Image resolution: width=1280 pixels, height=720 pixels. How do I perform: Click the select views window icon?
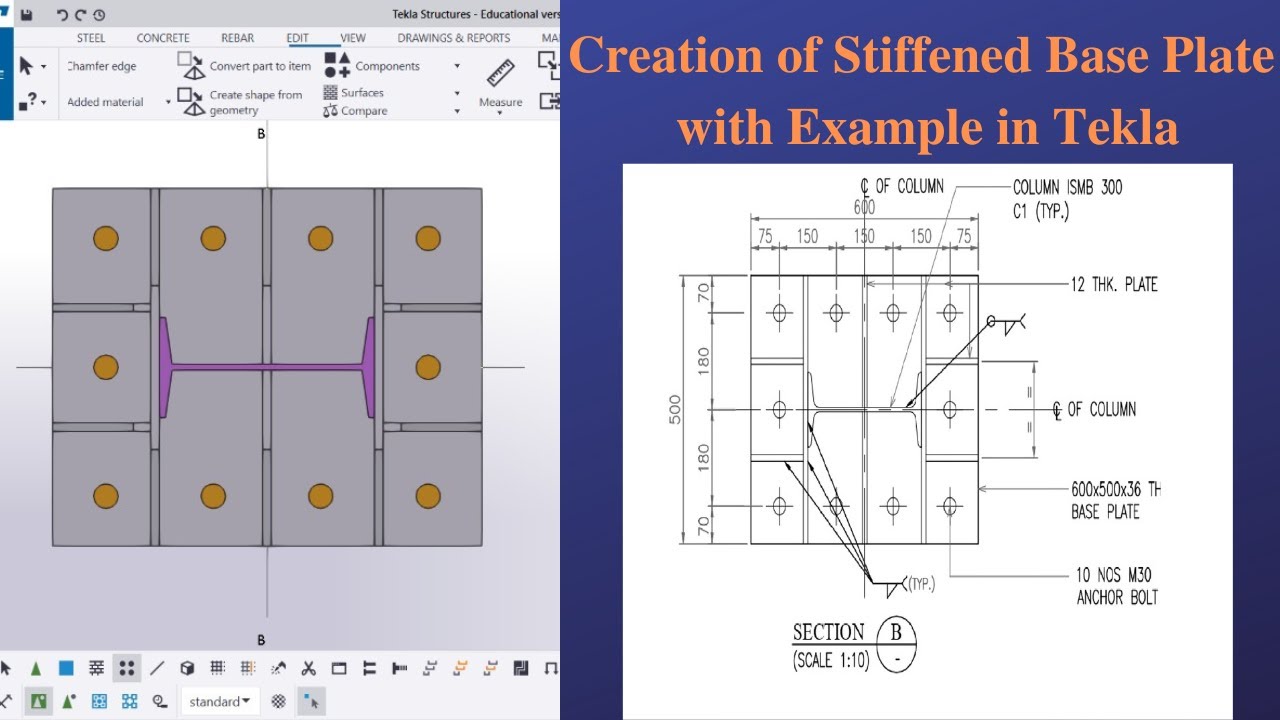coord(339,668)
